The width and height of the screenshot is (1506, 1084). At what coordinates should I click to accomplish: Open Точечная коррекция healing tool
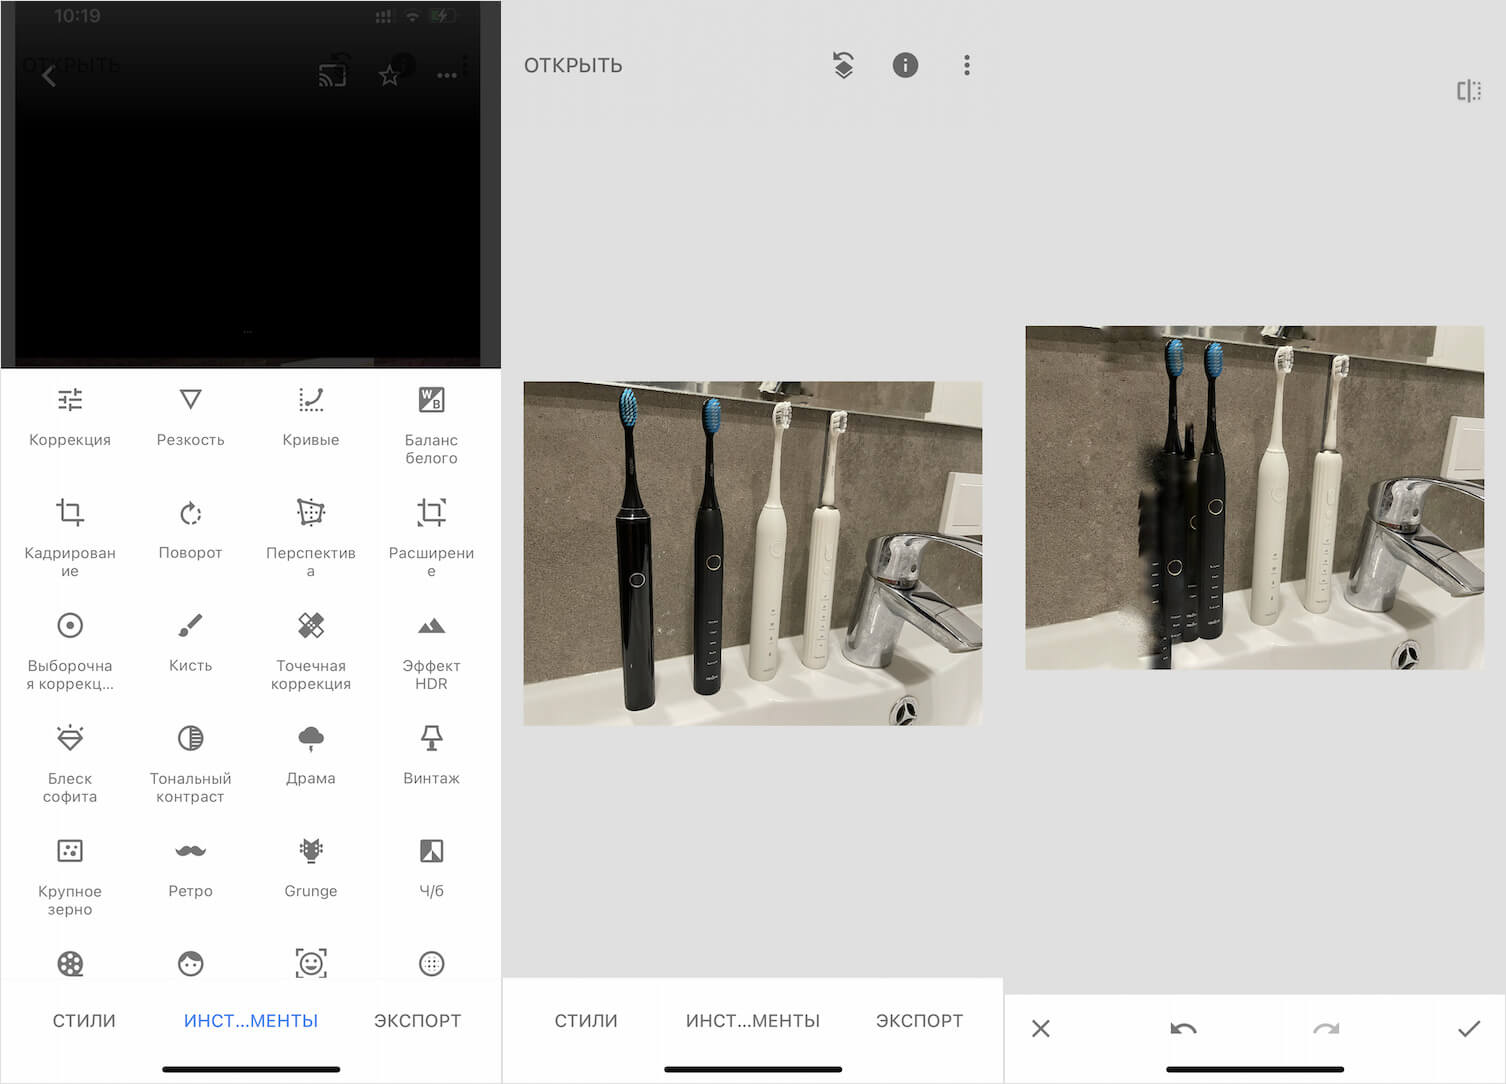(x=310, y=650)
